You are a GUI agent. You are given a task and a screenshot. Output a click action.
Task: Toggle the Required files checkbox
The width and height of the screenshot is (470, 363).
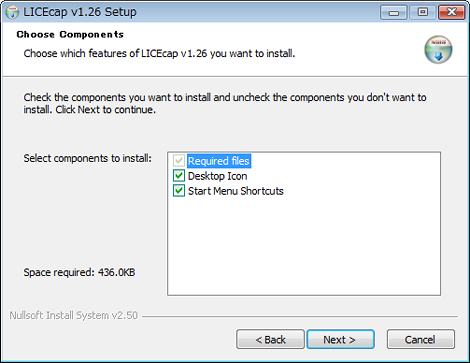pos(179,161)
